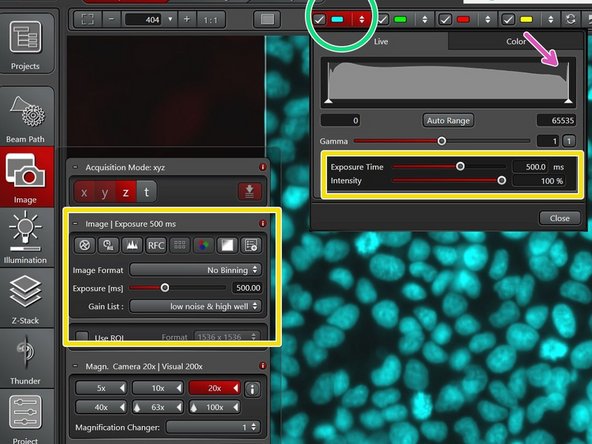Click the fit-to-window viewer icon
The image size is (592, 444).
(x=88, y=19)
